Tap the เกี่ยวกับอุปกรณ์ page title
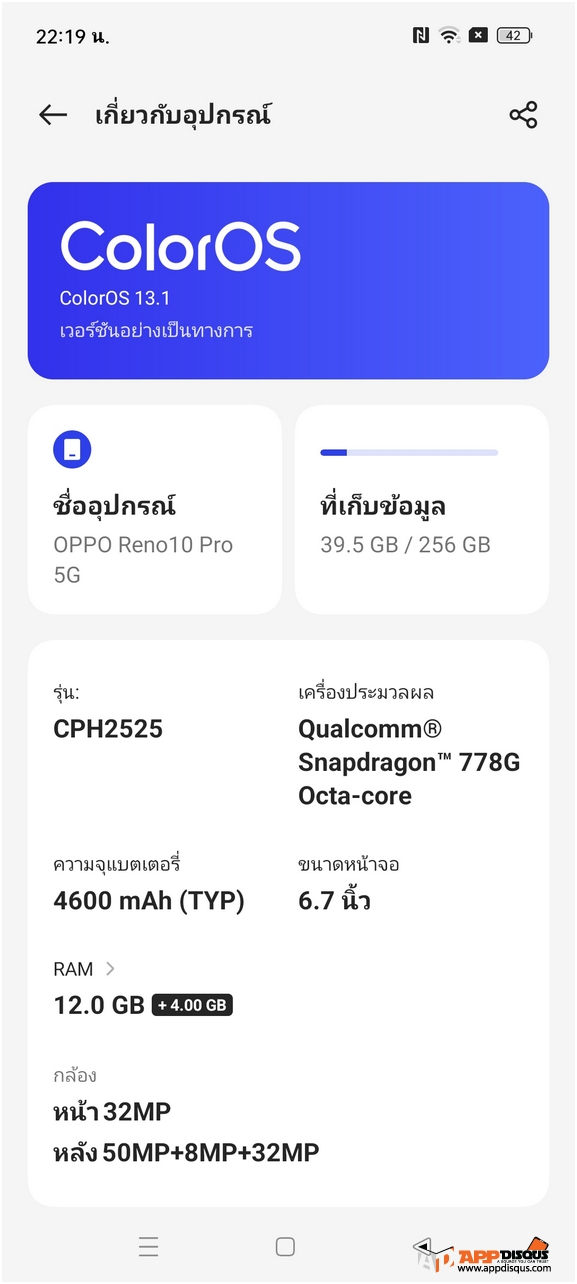Screen dimensions: 577x1284 [183, 115]
